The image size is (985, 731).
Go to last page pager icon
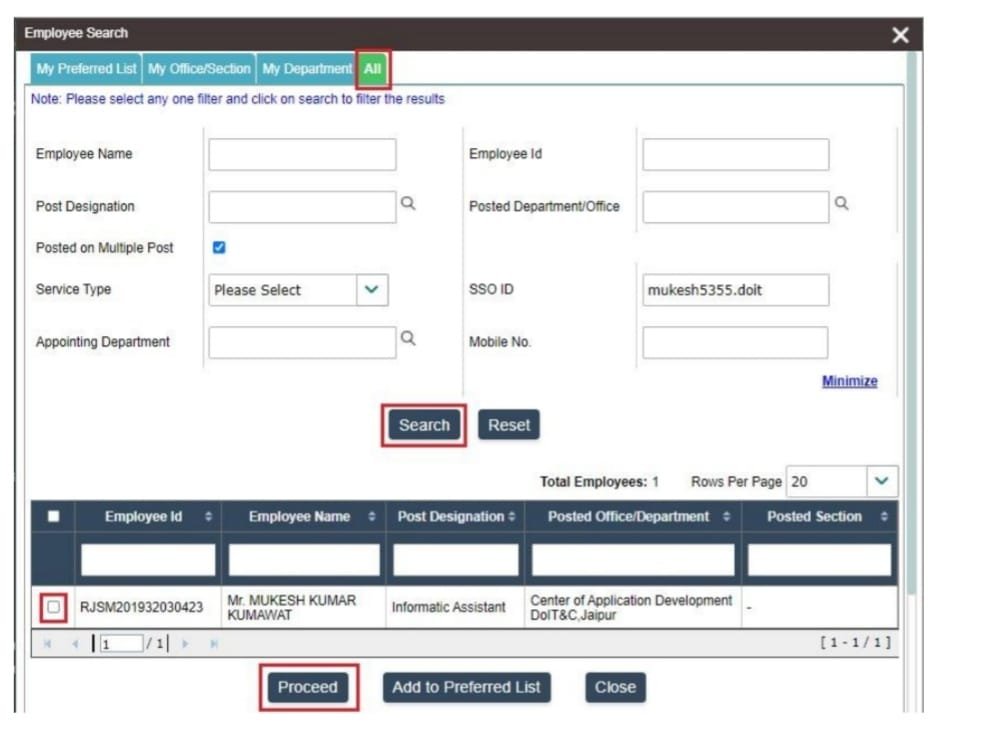coord(214,644)
